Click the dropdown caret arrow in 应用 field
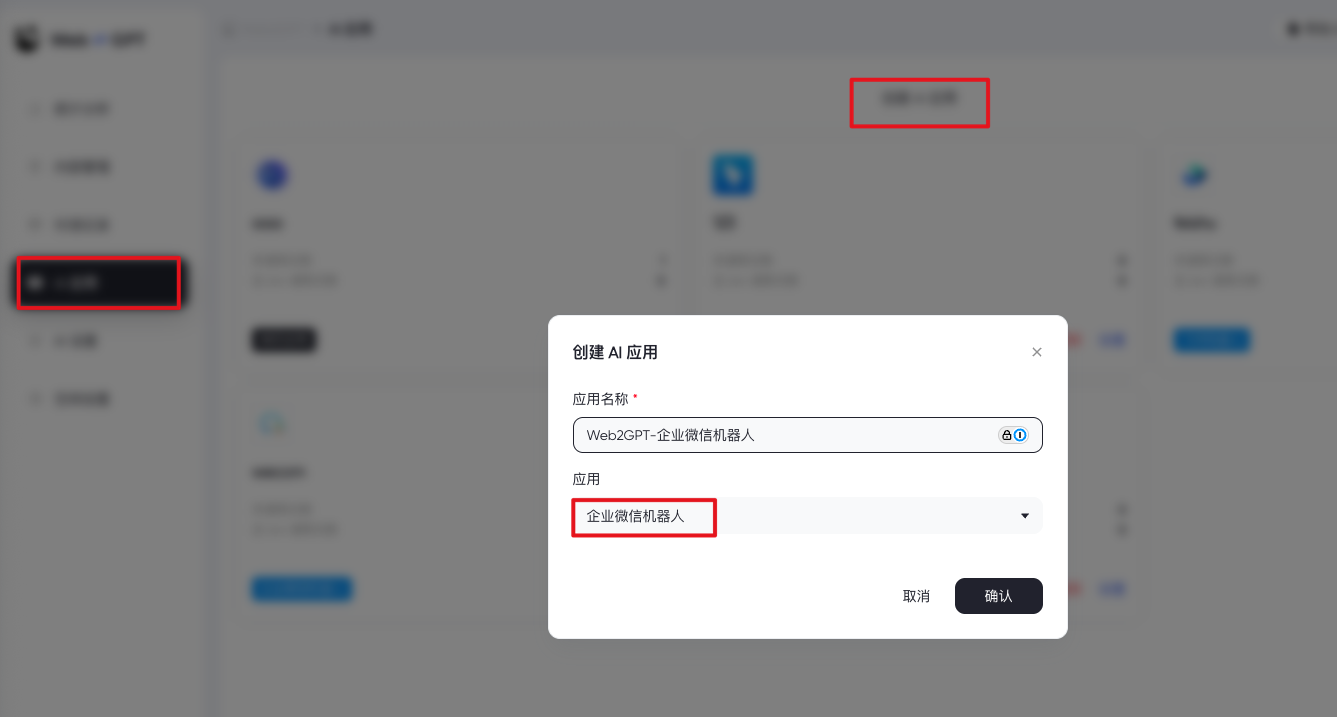Screen dimensions: 1337x717 click(1025, 516)
